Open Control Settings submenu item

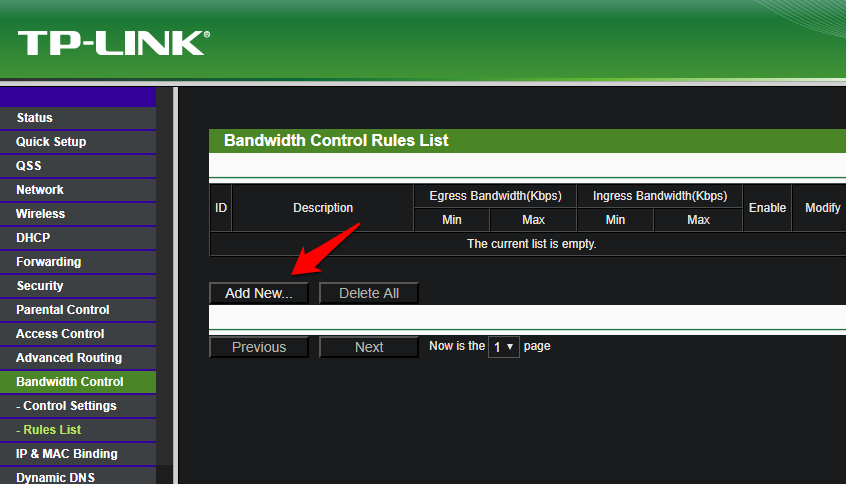coord(78,406)
